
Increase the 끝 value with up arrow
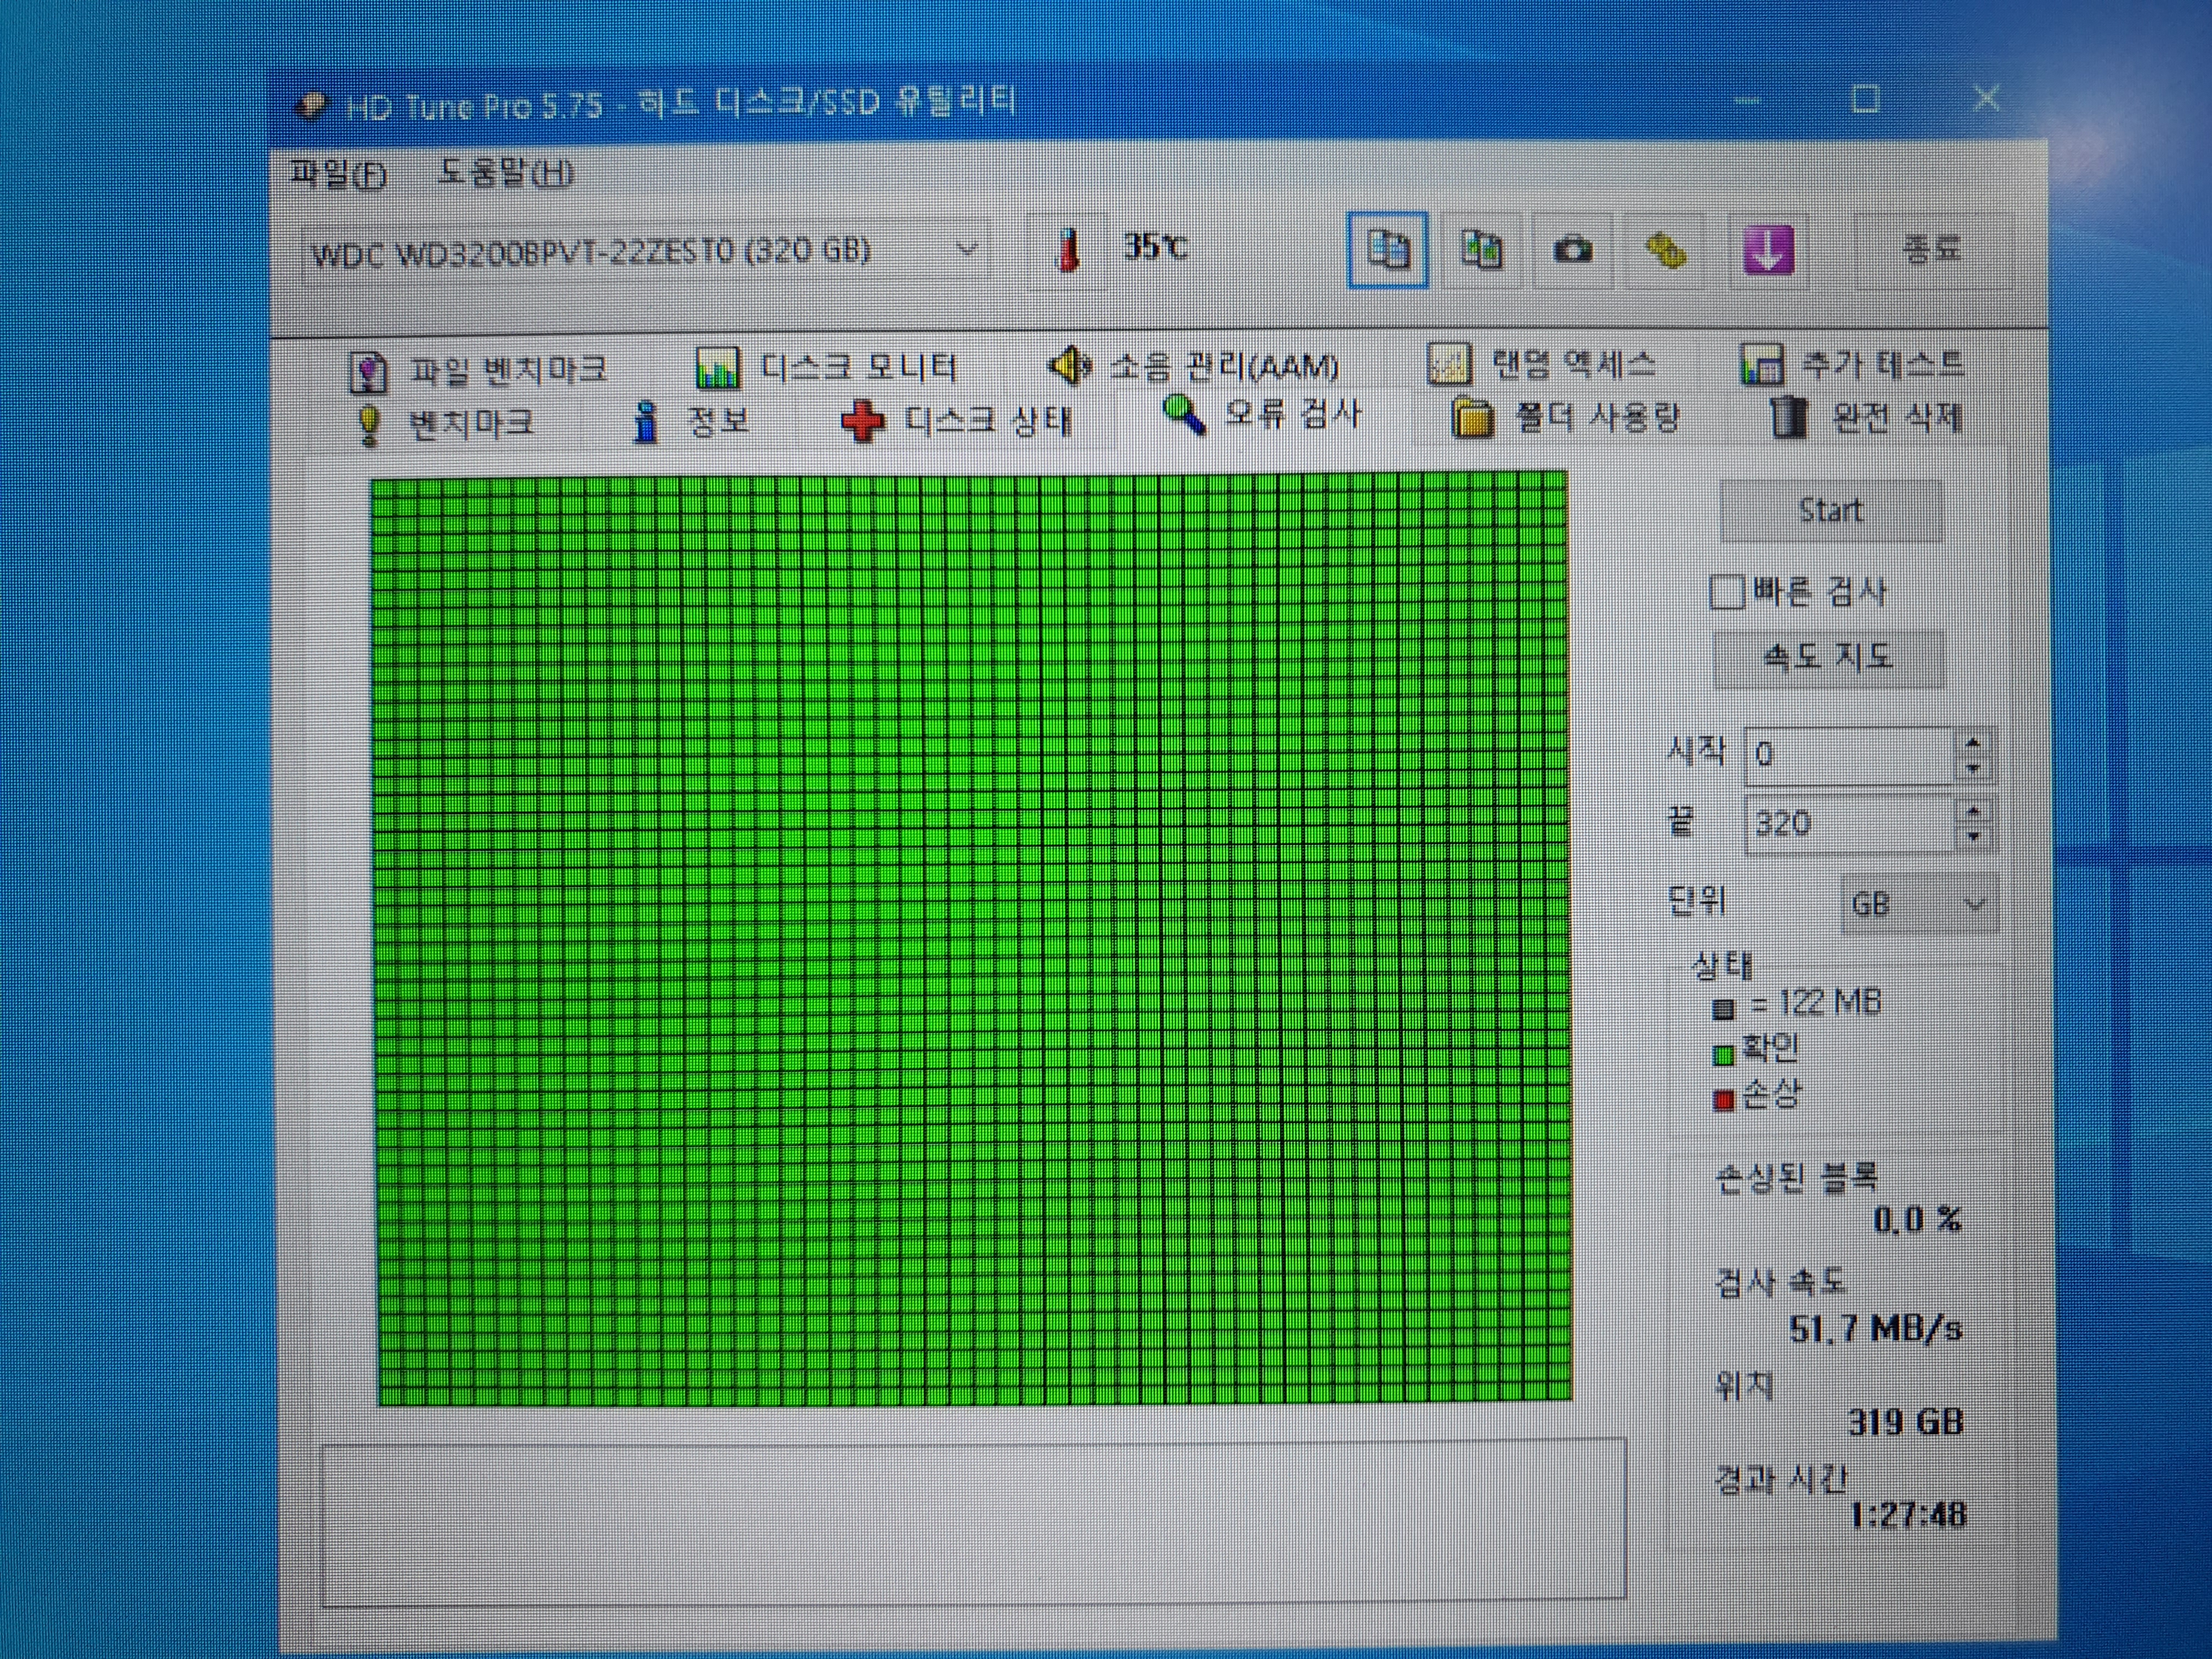(1973, 812)
